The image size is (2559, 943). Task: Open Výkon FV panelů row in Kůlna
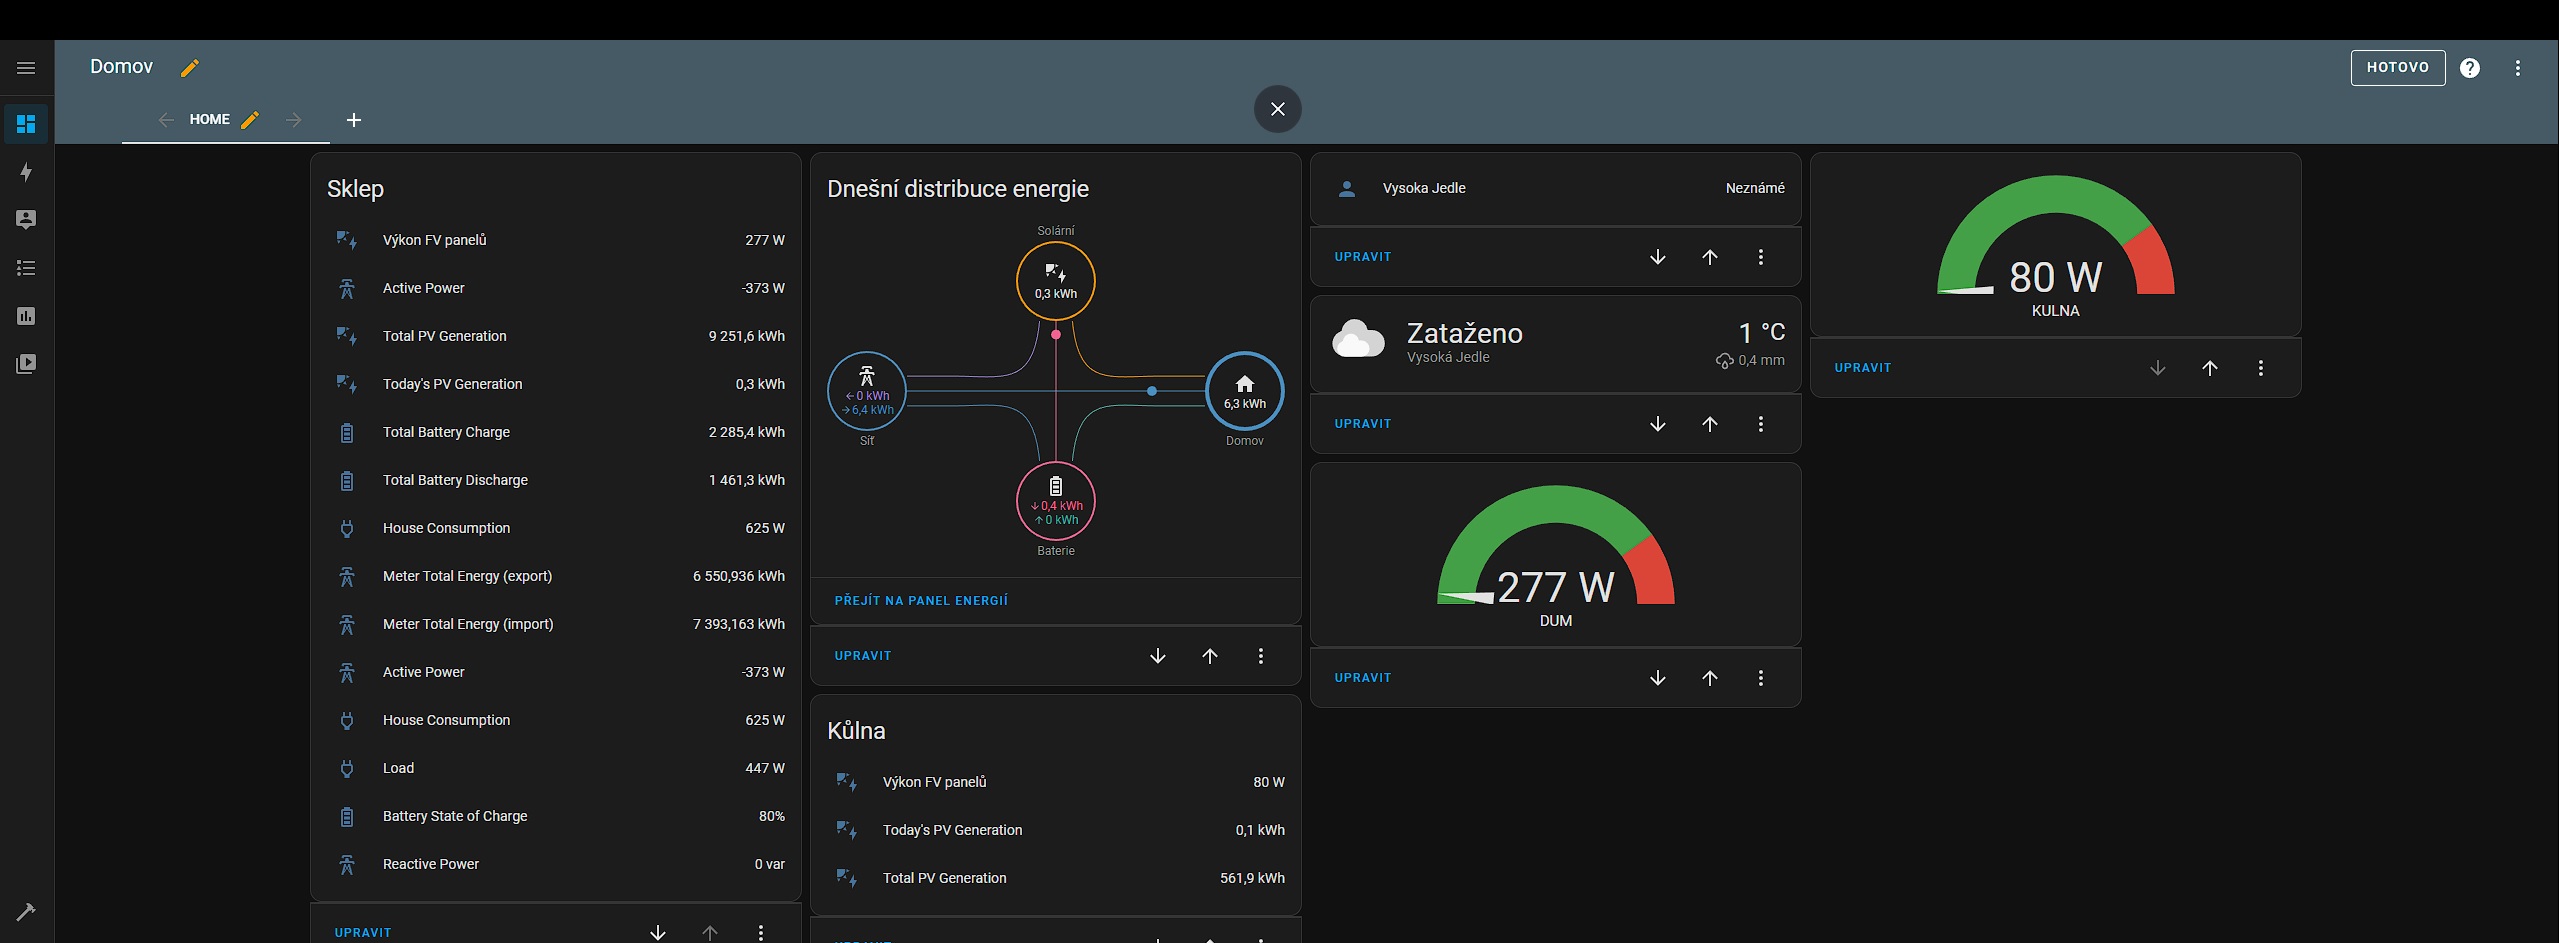[1056, 782]
